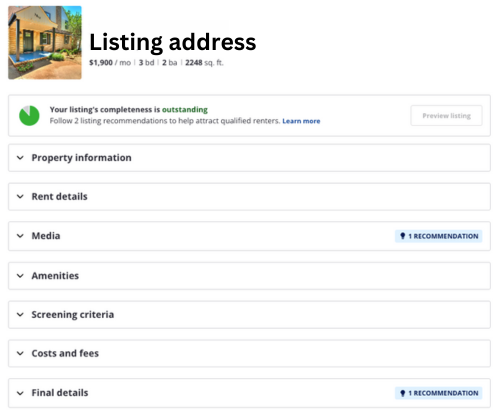Select the Media heading text
The height and width of the screenshot is (416, 500).
tap(46, 236)
